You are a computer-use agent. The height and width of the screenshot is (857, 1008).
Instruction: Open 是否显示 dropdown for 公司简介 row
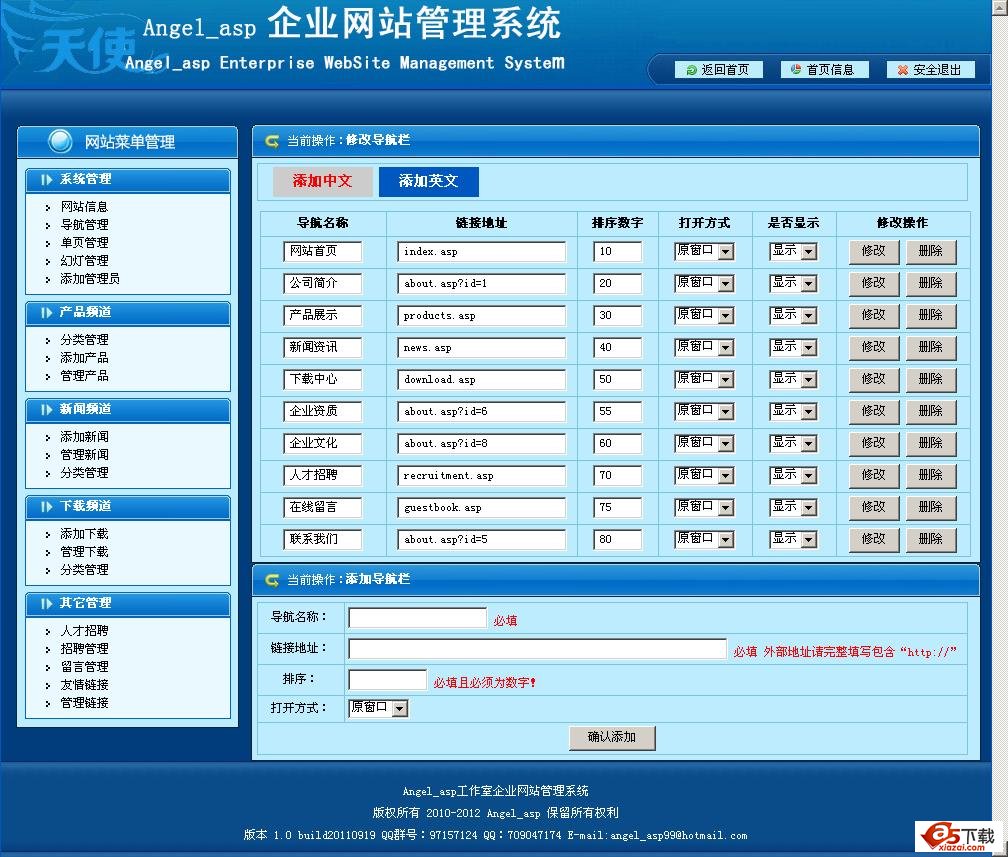click(x=793, y=283)
